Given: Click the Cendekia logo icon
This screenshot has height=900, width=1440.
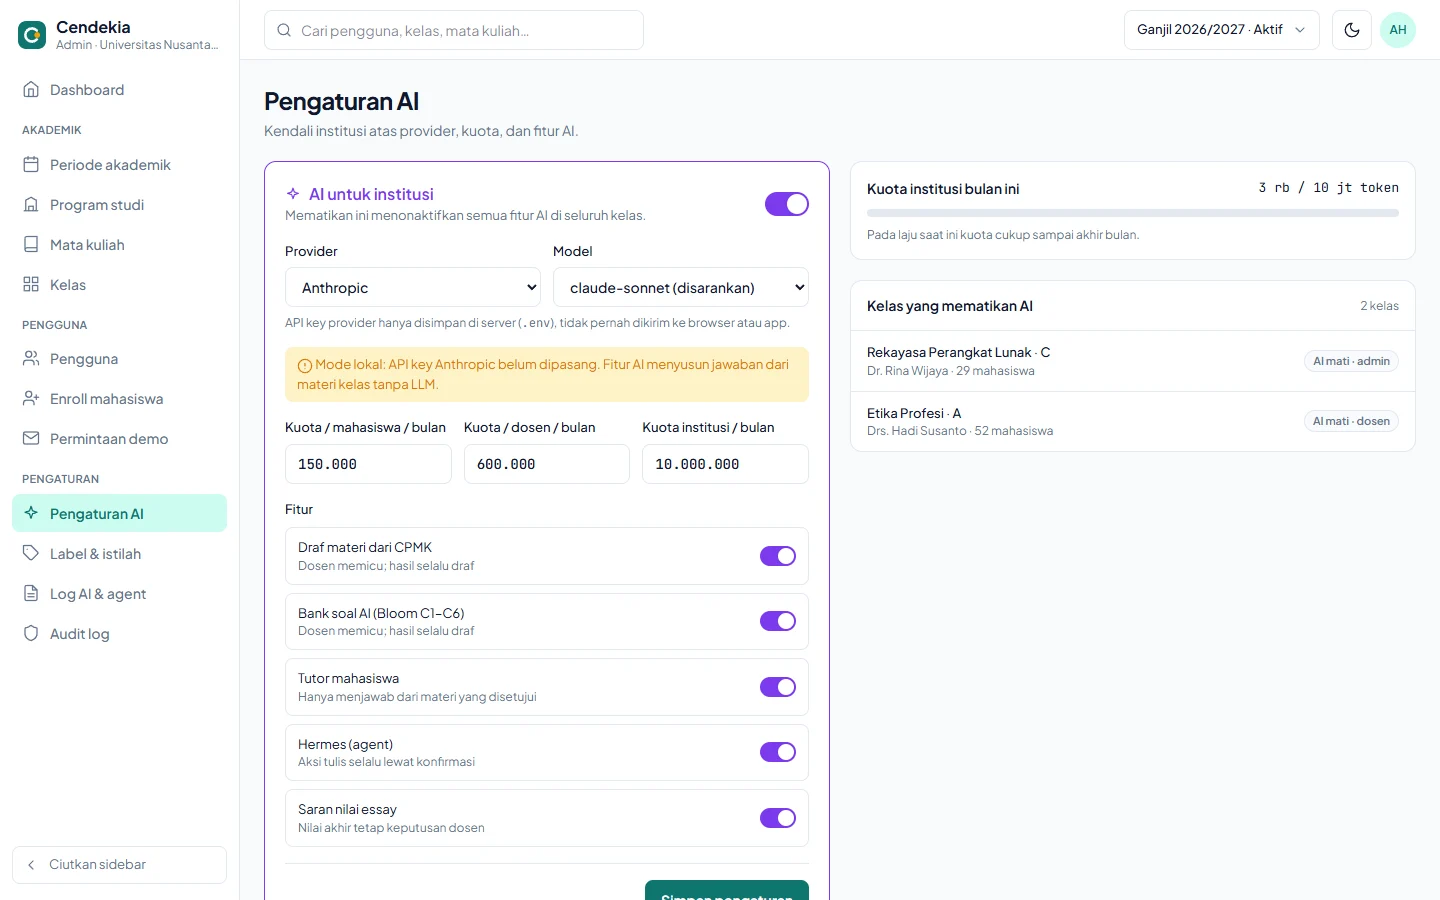Looking at the screenshot, I should [x=32, y=35].
